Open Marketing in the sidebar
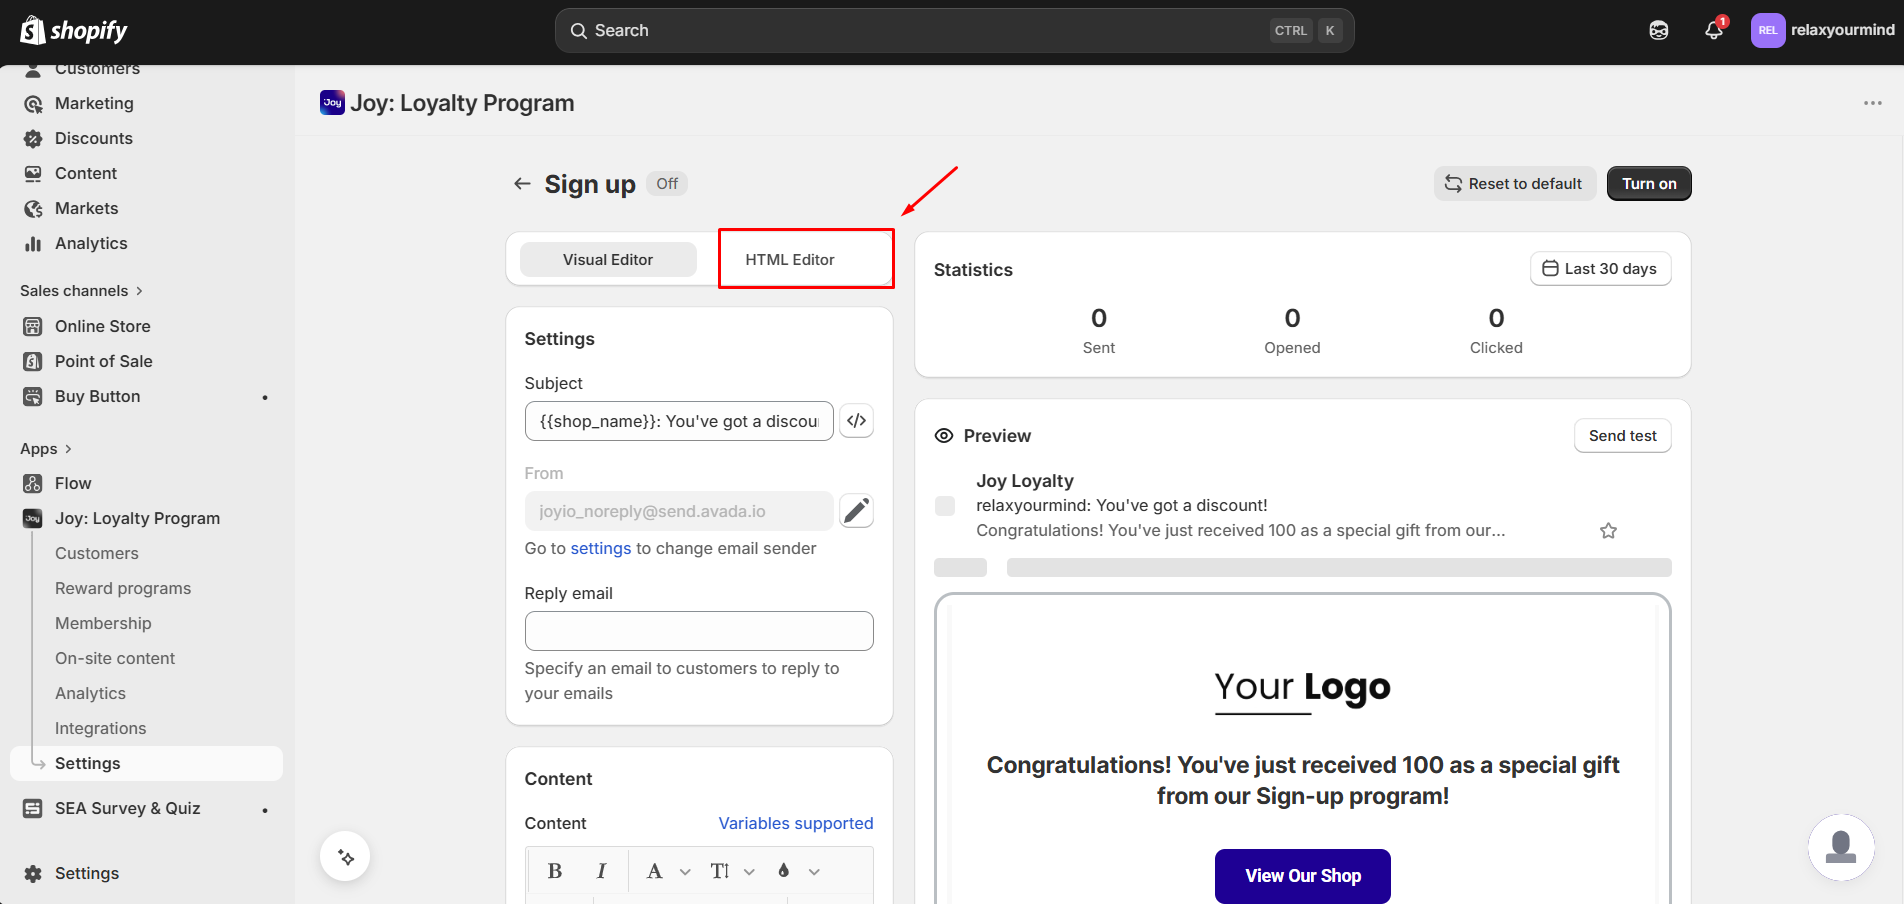 pyautogui.click(x=94, y=103)
